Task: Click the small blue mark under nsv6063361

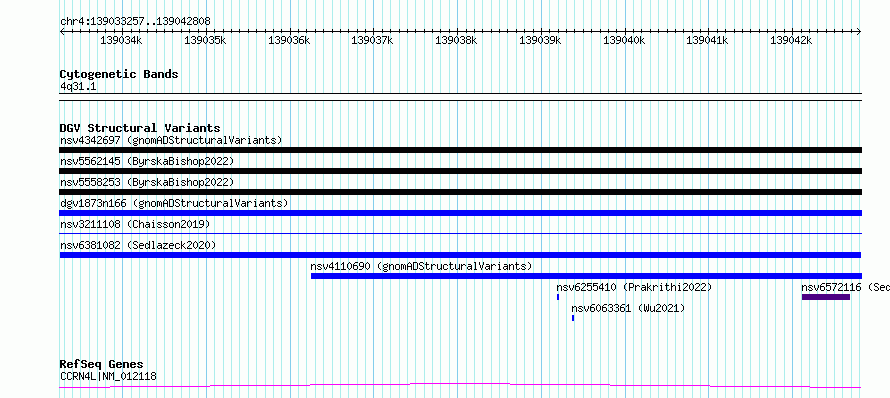Action: [x=573, y=318]
